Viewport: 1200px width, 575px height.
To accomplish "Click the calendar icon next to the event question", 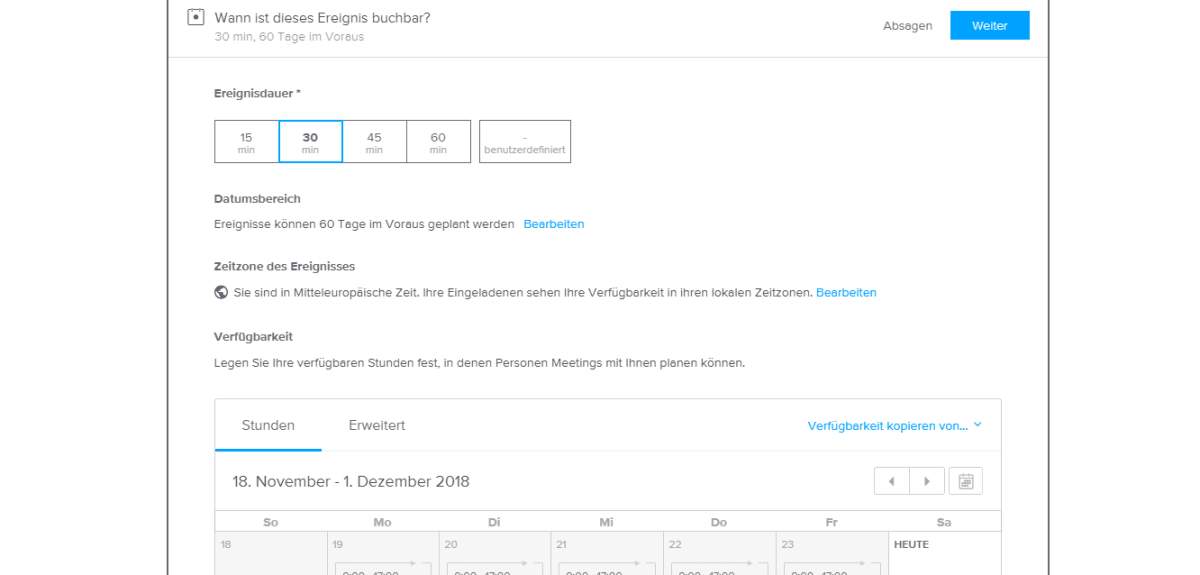I will 196,17.
